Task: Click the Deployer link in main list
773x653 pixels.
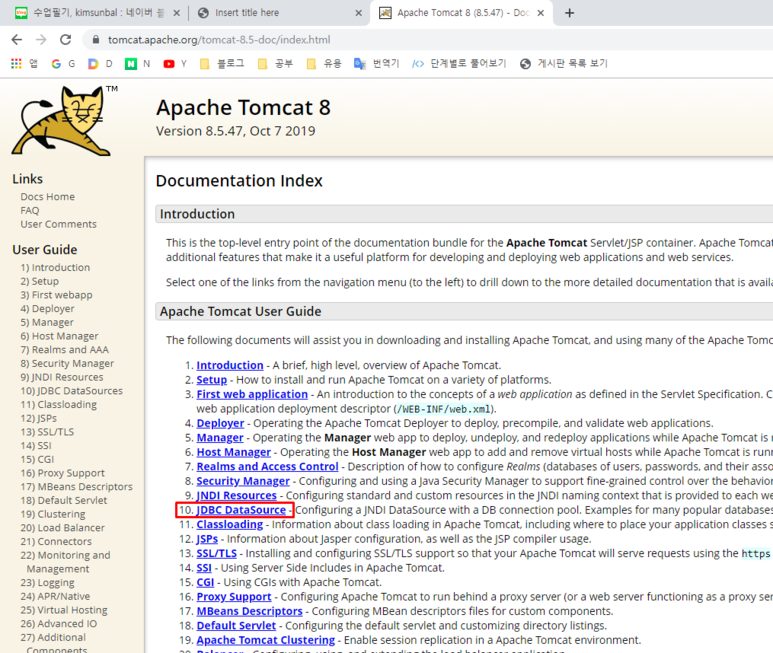Action: pyautogui.click(x=220, y=423)
